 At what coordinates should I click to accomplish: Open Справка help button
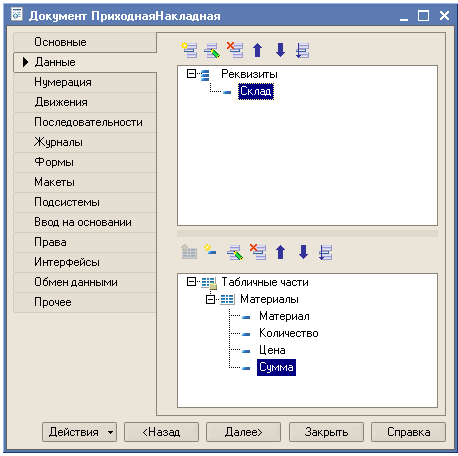pos(408,432)
